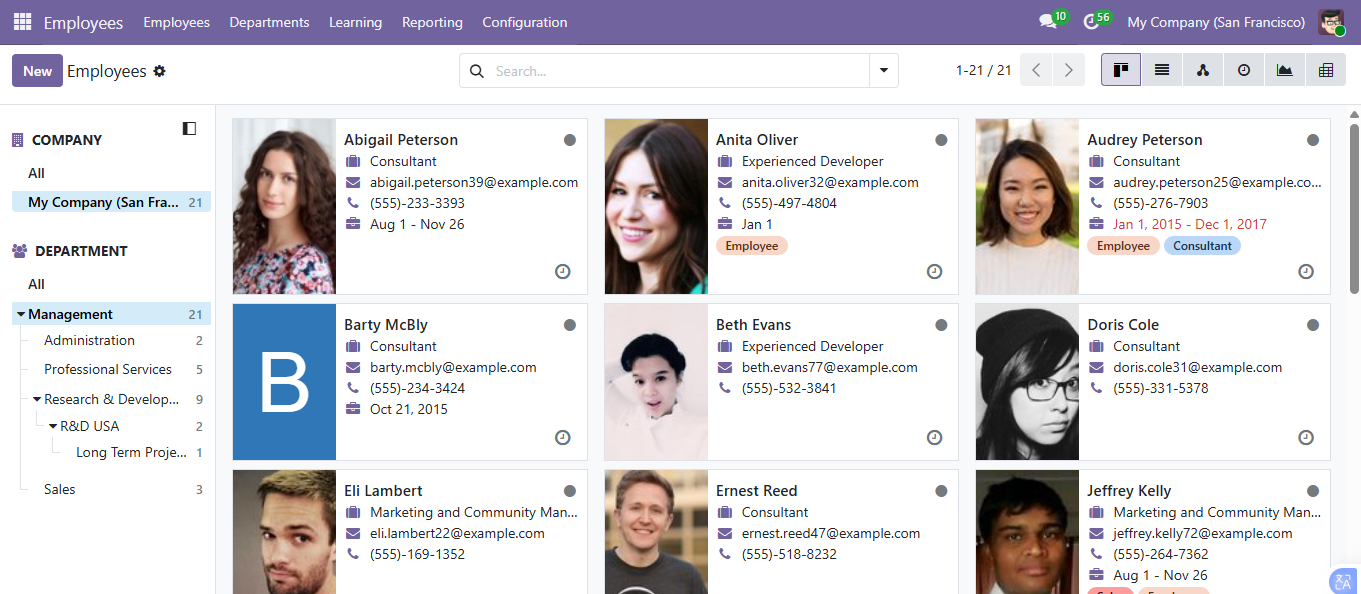This screenshot has width=1361, height=594.
Task: Open the Reporting menu
Action: click(x=432, y=22)
